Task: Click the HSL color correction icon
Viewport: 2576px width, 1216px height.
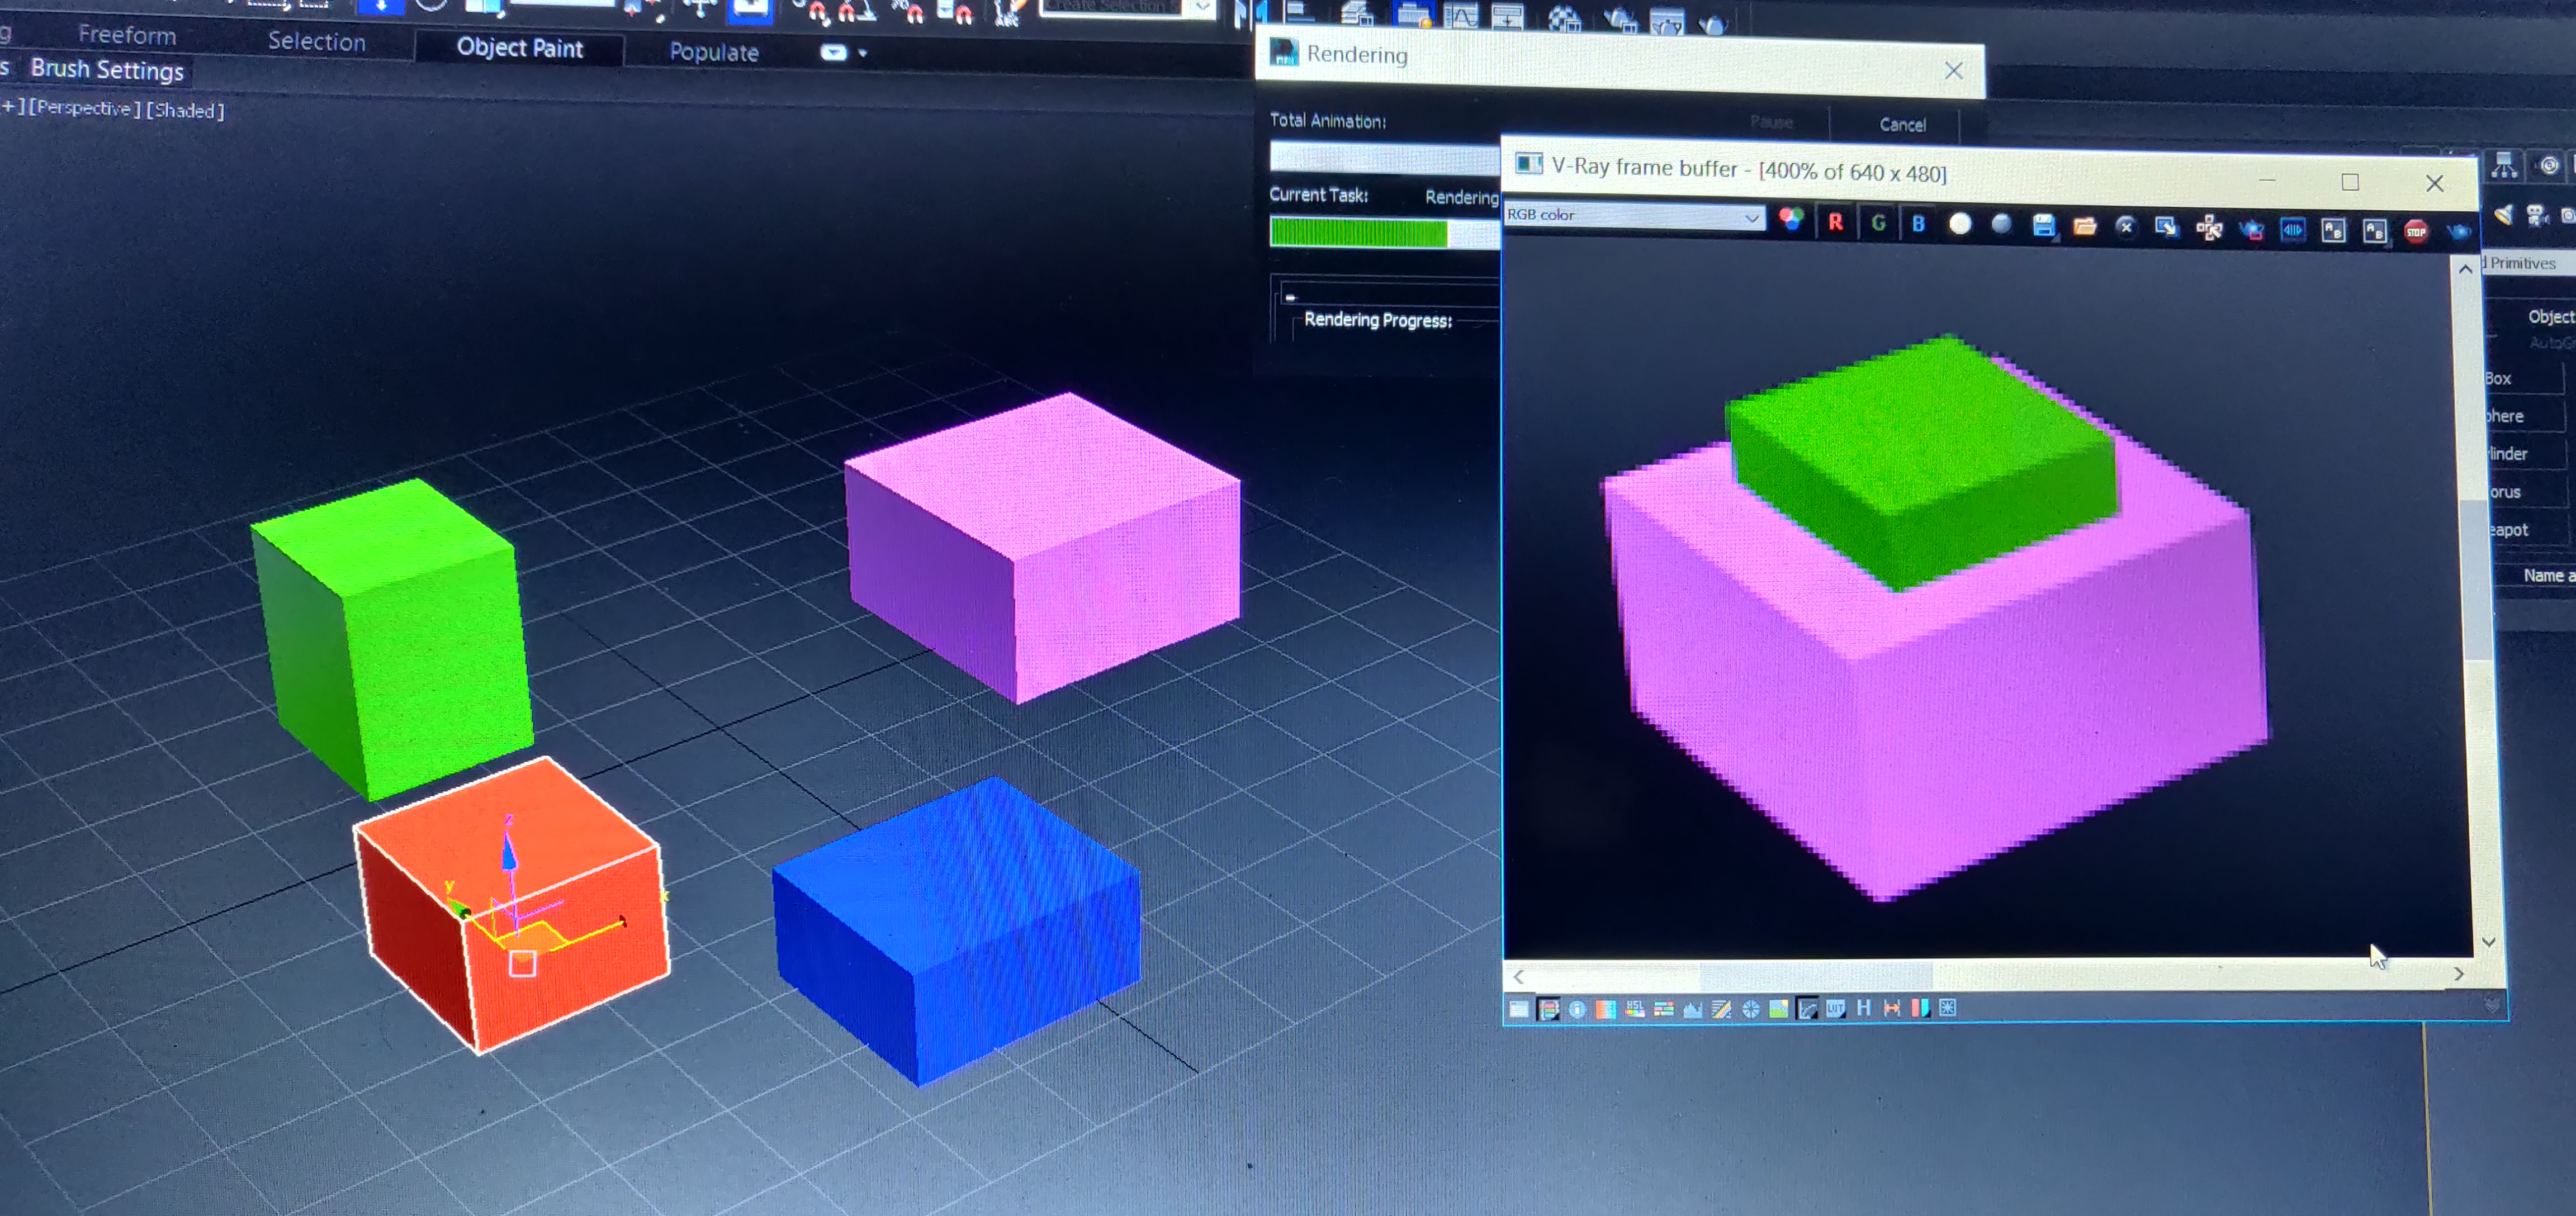Action: 1635,1008
